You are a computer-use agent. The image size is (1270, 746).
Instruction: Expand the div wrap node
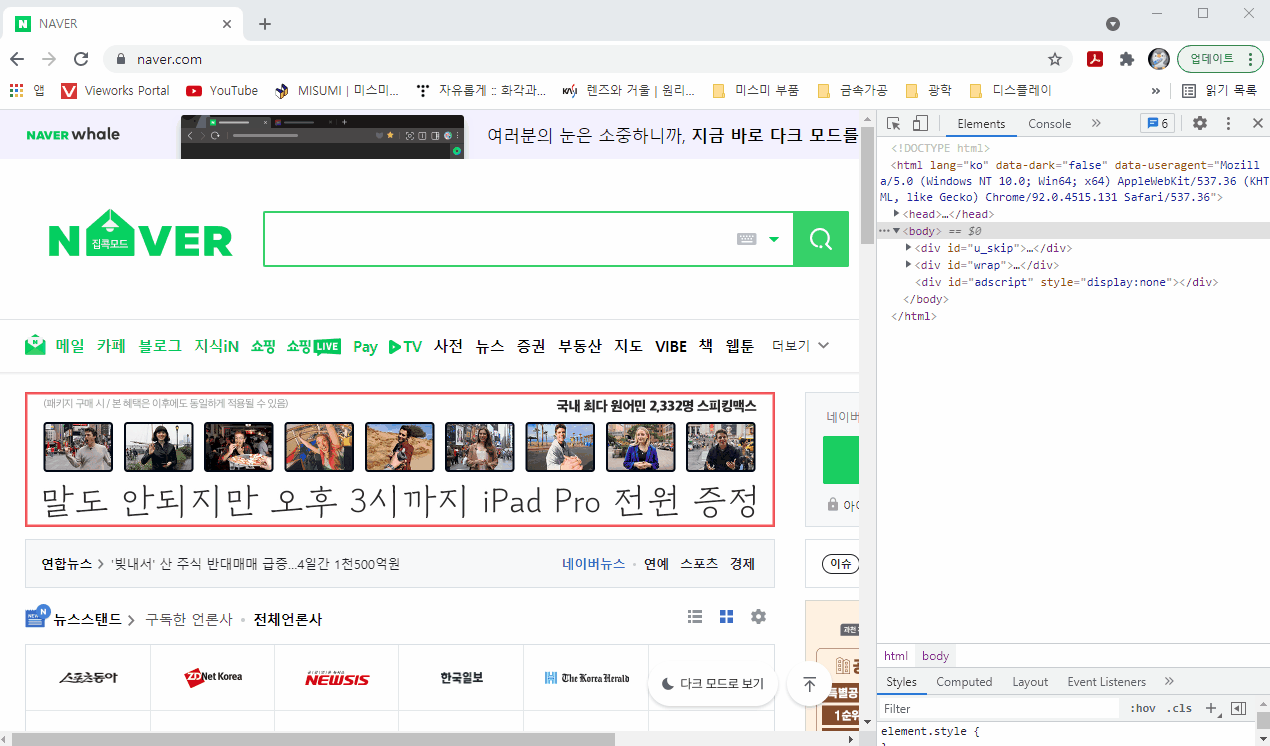click(908, 264)
